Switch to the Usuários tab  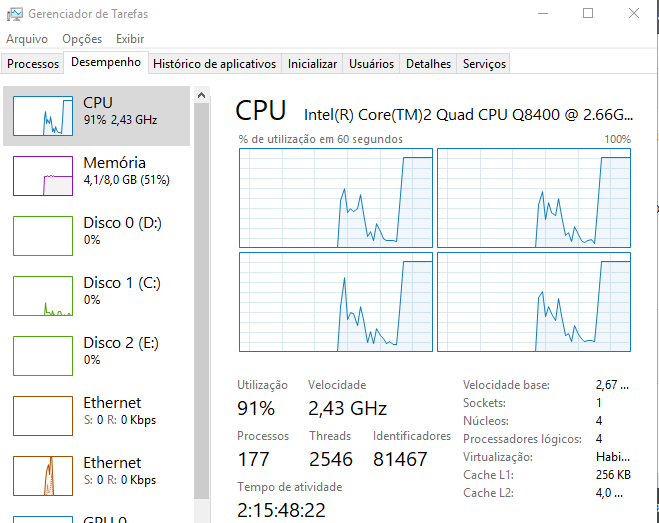(x=371, y=63)
